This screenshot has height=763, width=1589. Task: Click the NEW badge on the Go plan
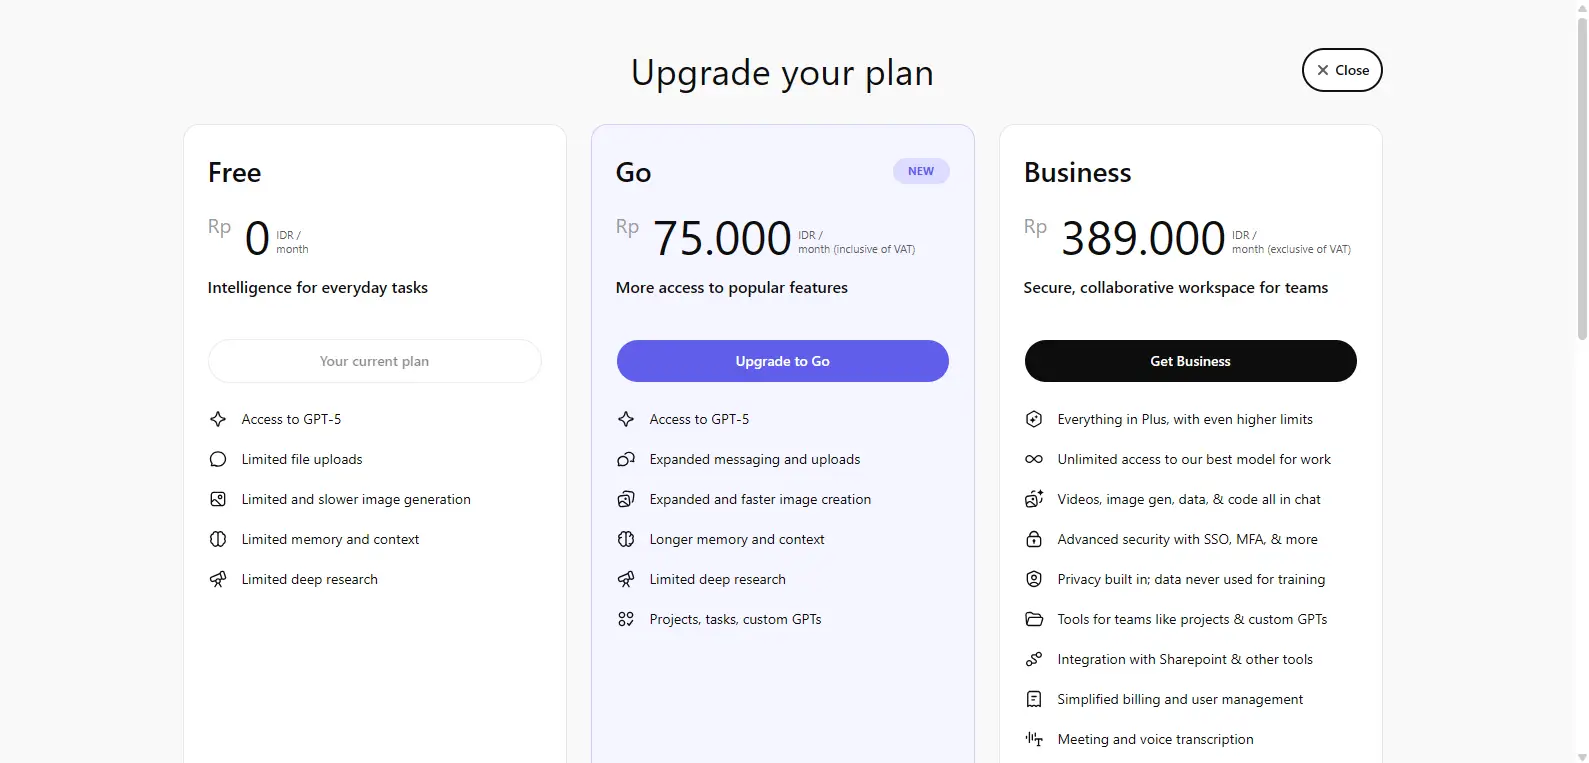click(921, 171)
